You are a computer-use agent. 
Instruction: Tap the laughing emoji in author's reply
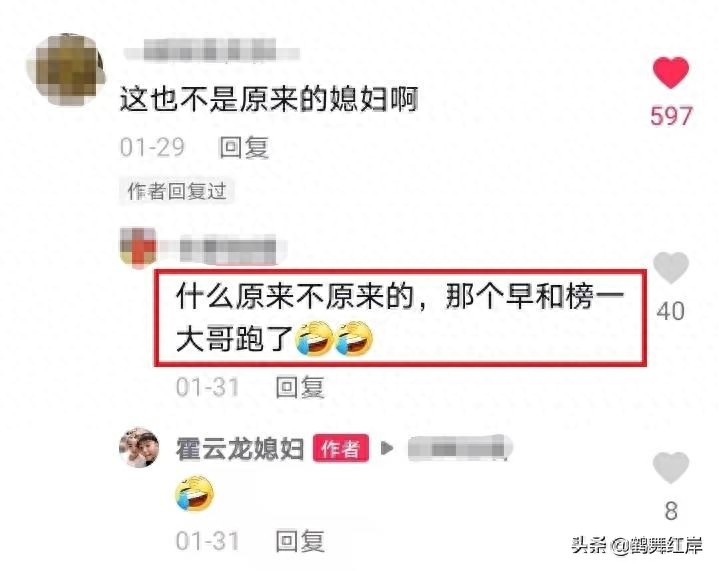pyautogui.click(x=195, y=493)
